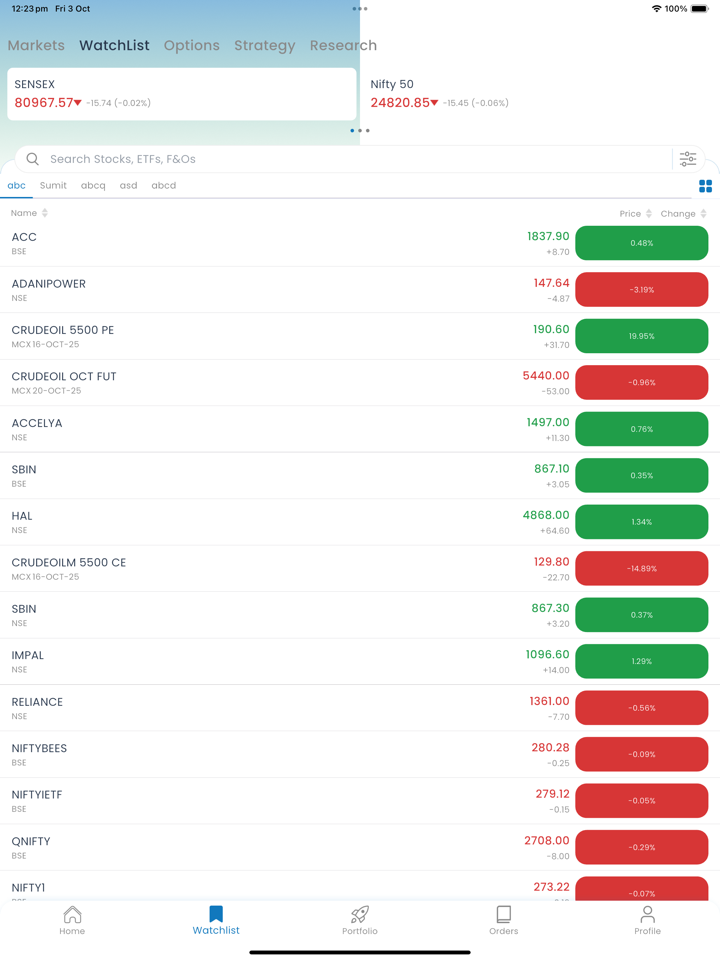Sort list by Name column
The image size is (720, 960).
[x=29, y=213]
